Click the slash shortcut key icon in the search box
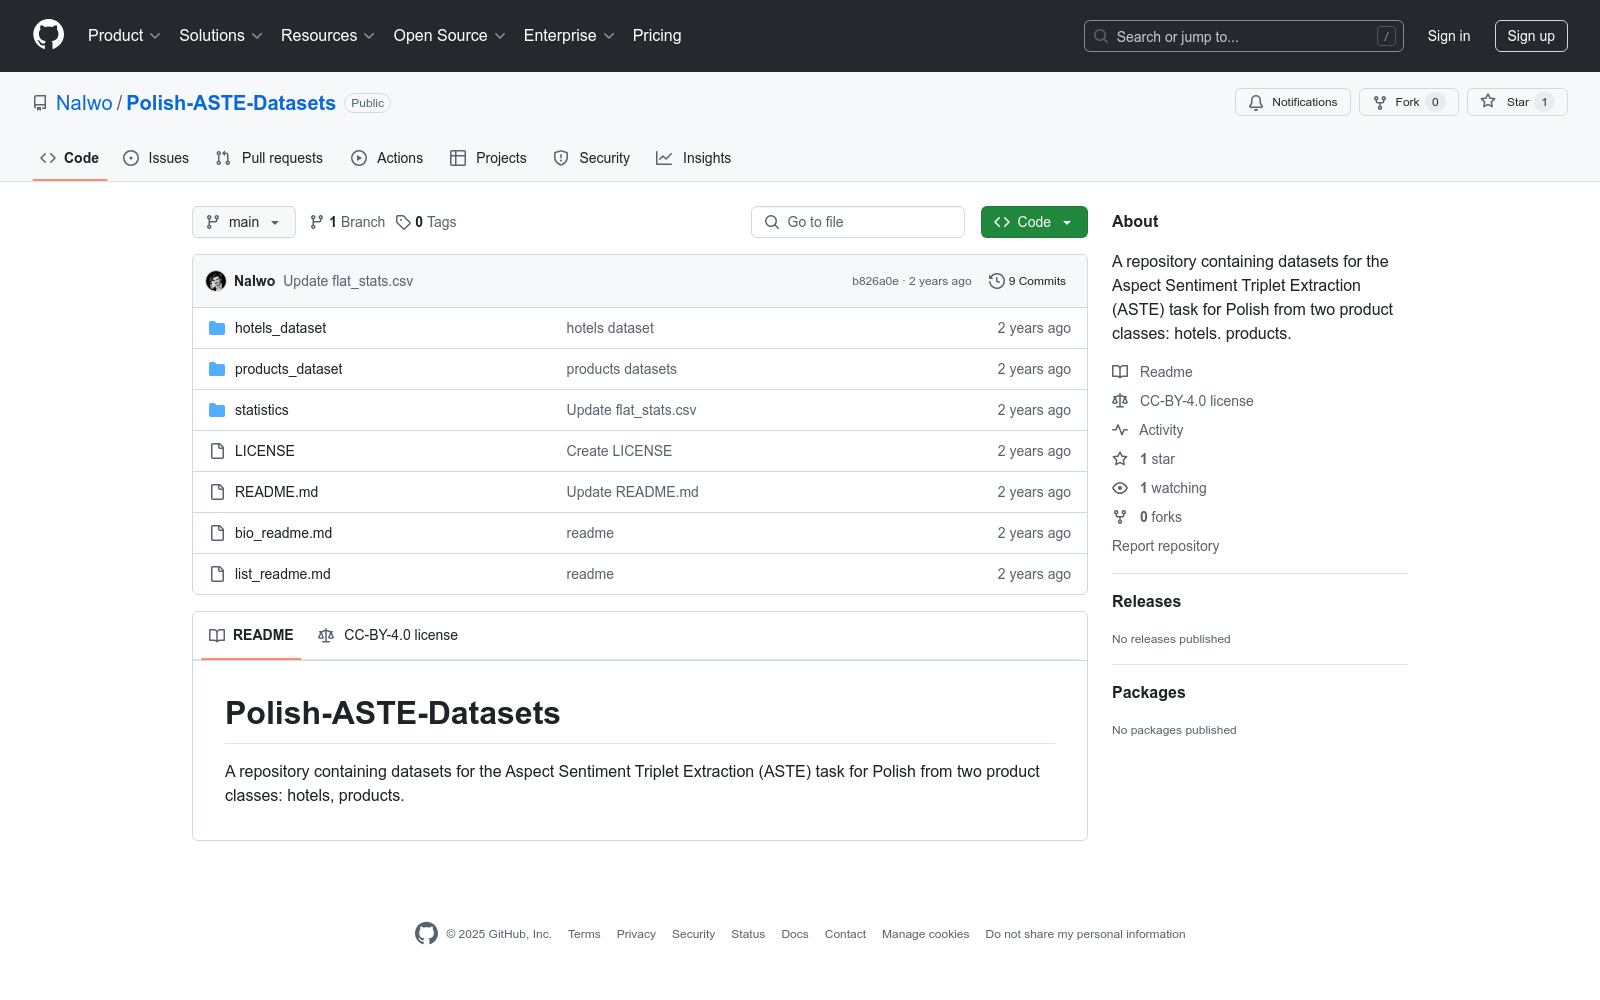The width and height of the screenshot is (1600, 1000). [1386, 36]
